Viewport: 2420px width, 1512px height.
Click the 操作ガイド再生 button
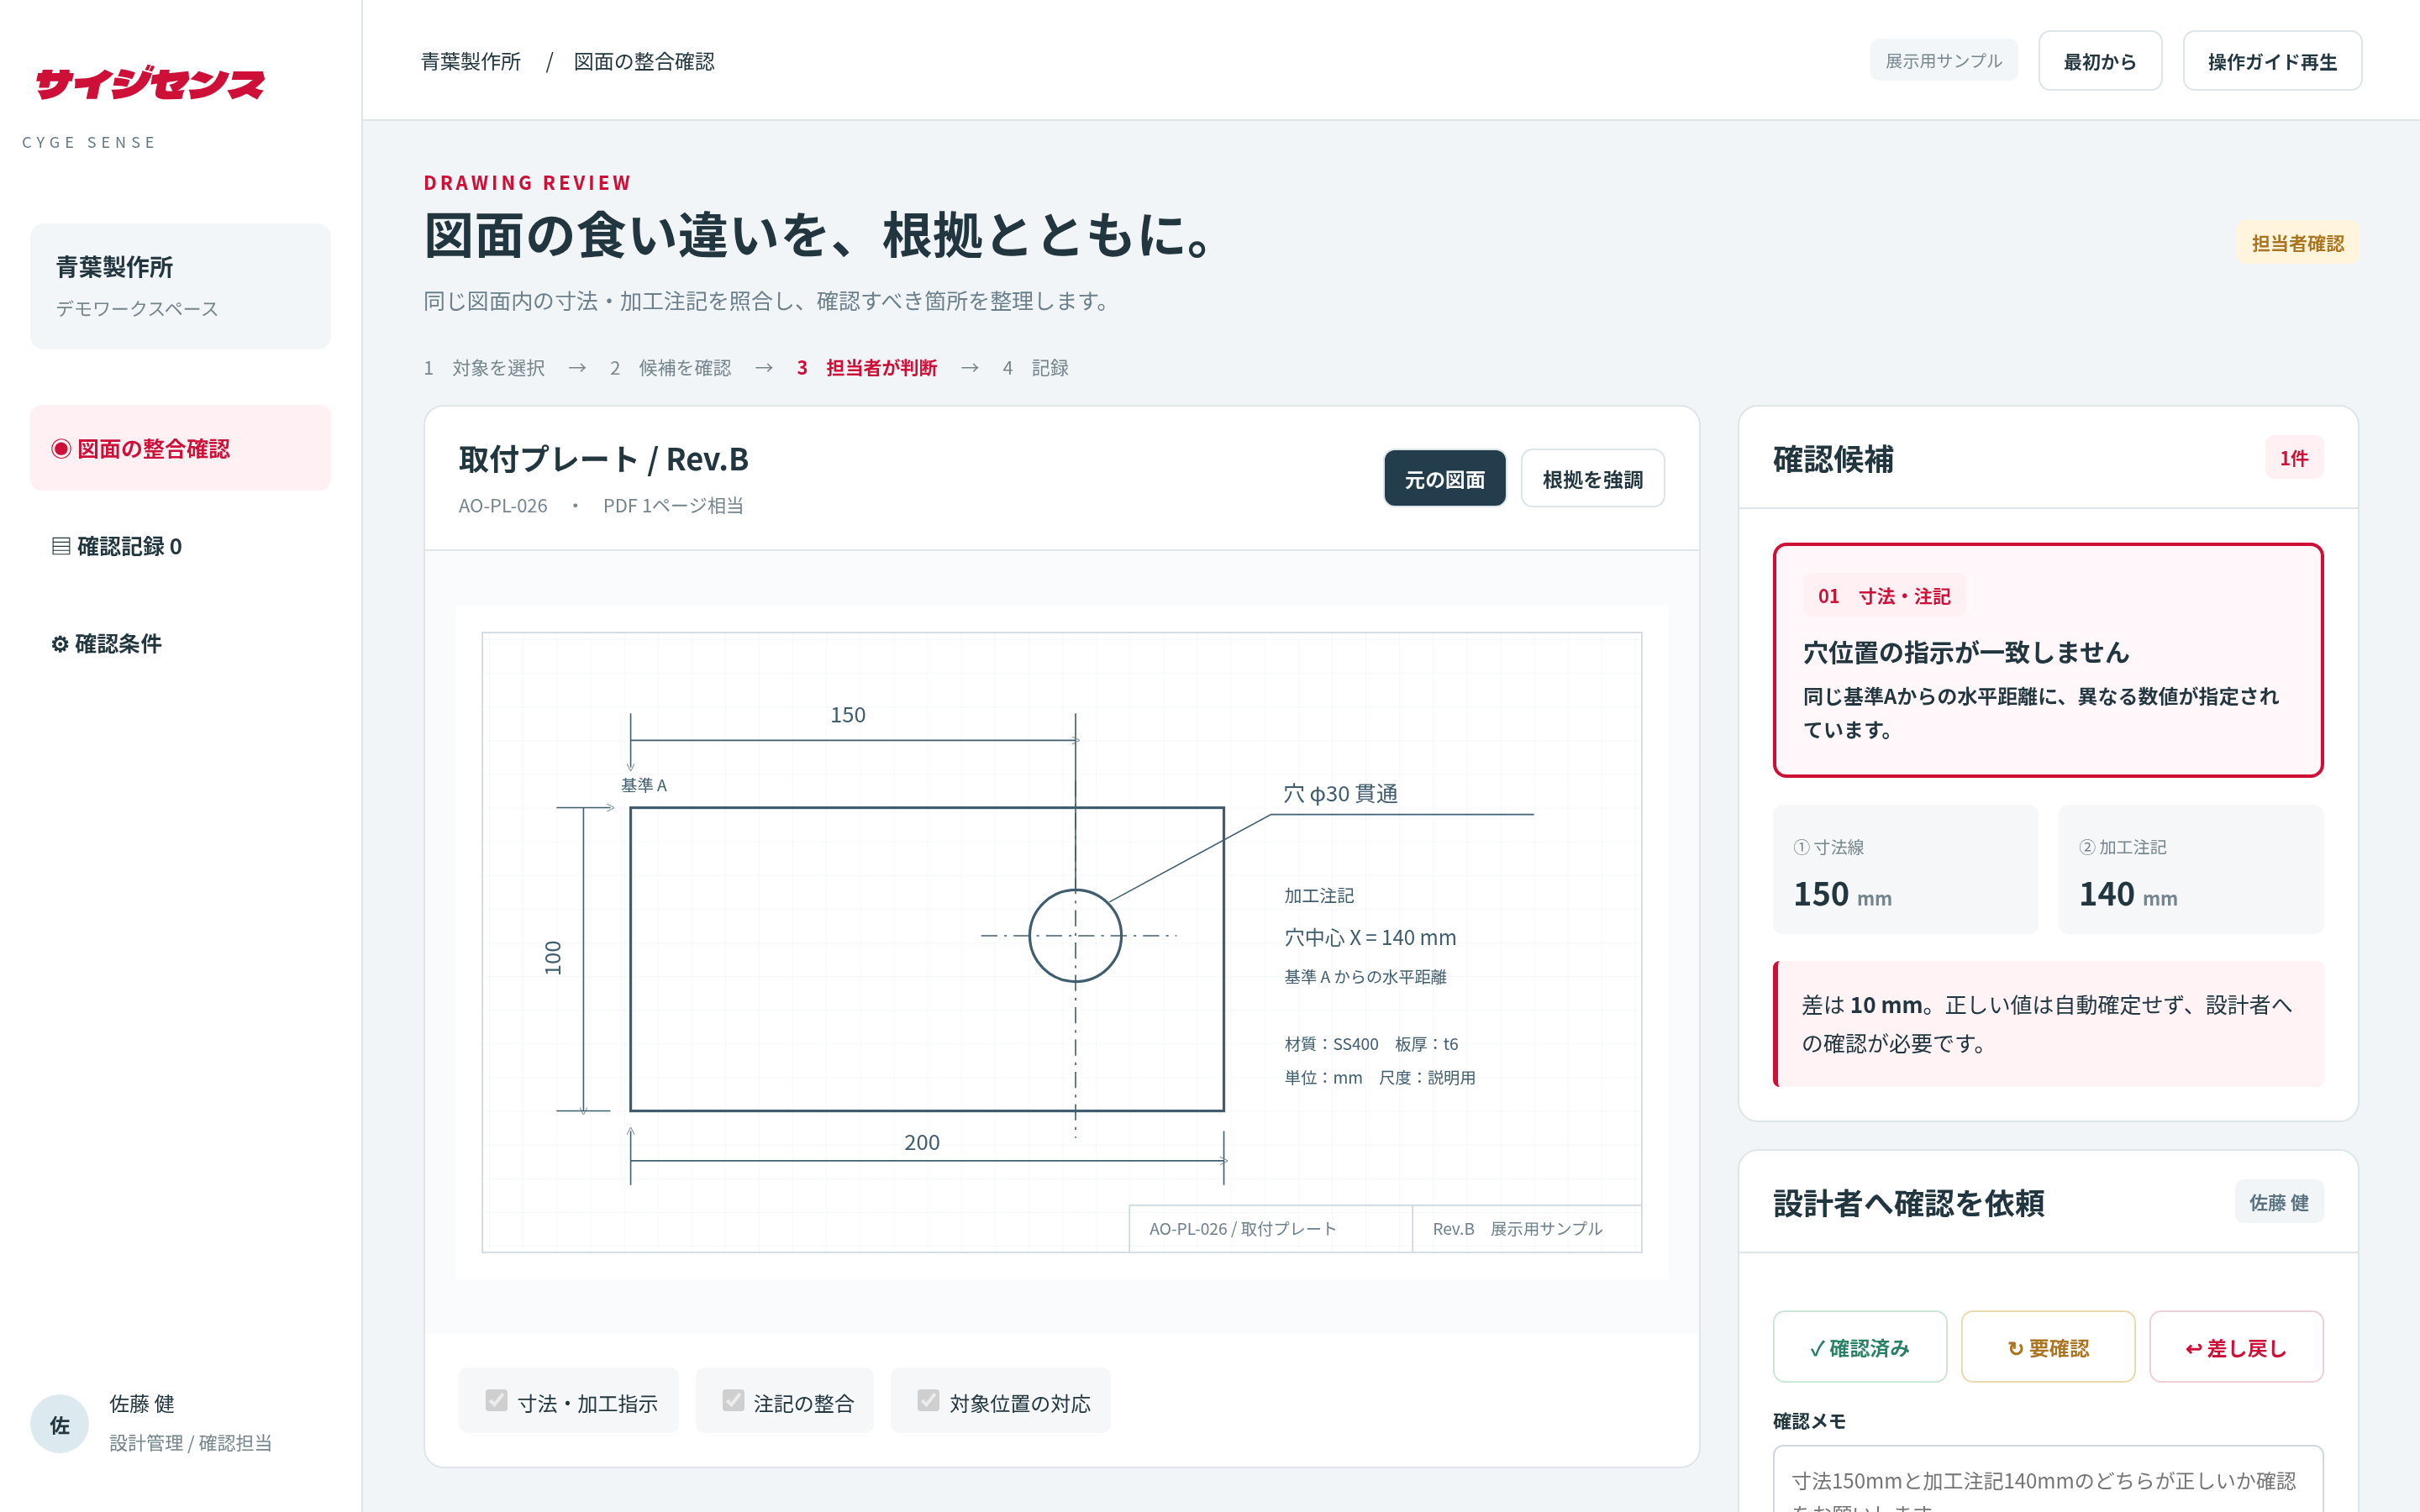point(2272,61)
